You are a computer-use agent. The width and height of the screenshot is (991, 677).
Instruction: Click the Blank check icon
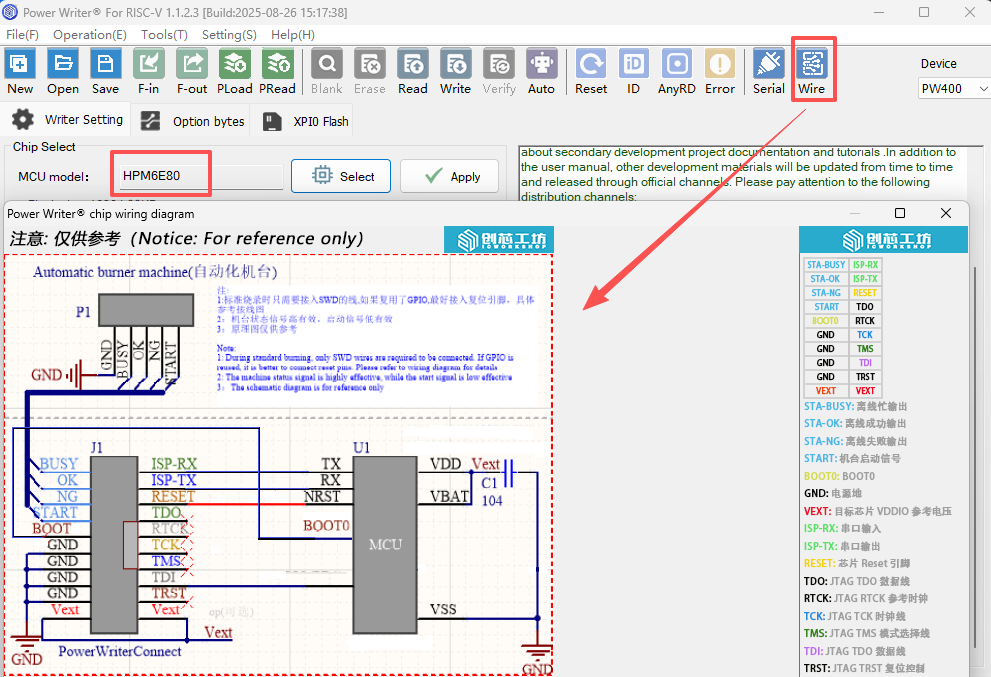tap(326, 72)
